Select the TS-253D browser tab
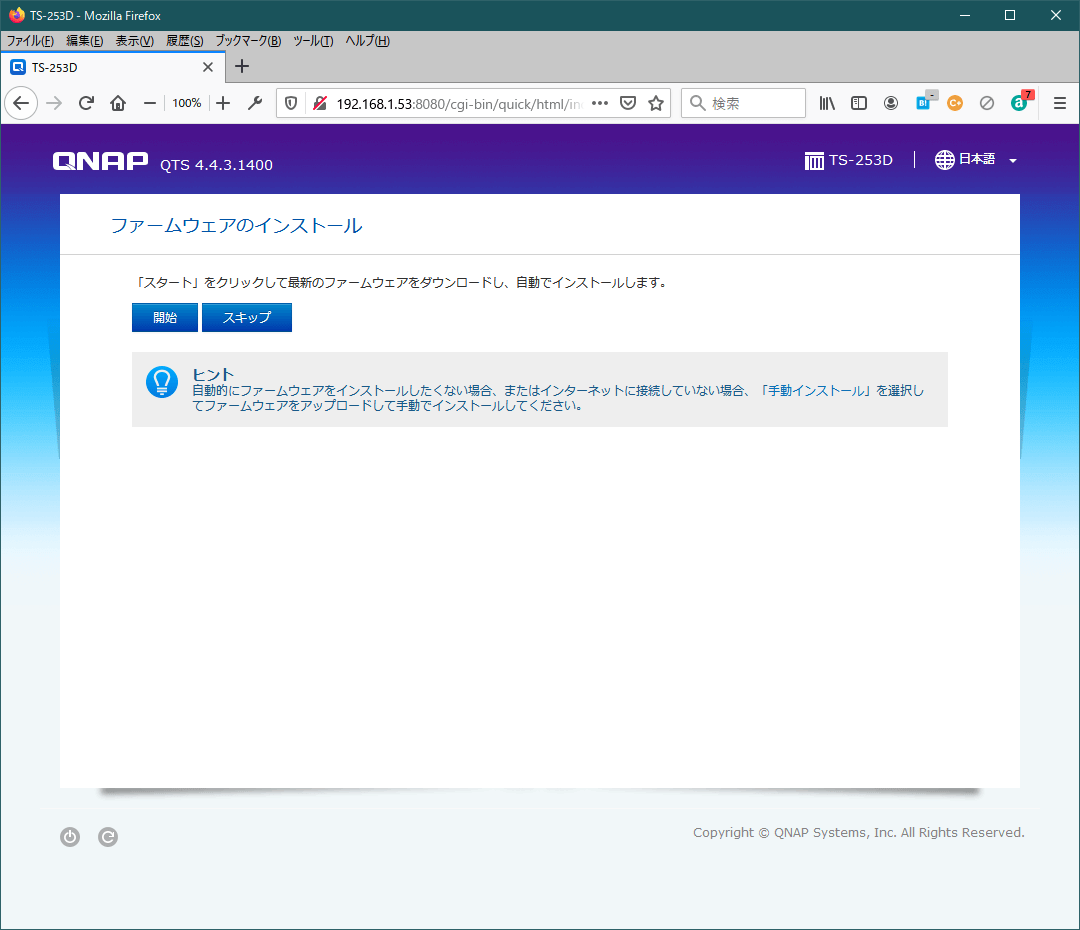The height and width of the screenshot is (930, 1080). point(112,68)
